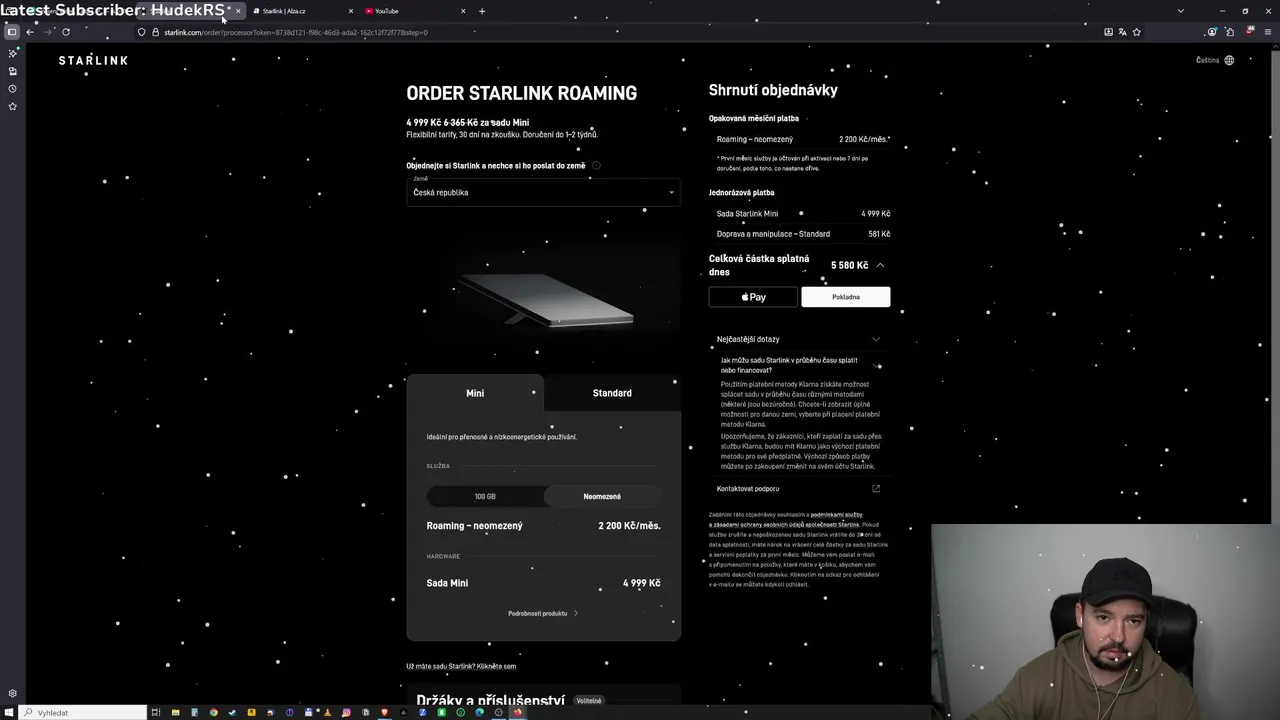The width and height of the screenshot is (1280, 720).
Task: Reload the current Starlink page
Action: [x=66, y=32]
